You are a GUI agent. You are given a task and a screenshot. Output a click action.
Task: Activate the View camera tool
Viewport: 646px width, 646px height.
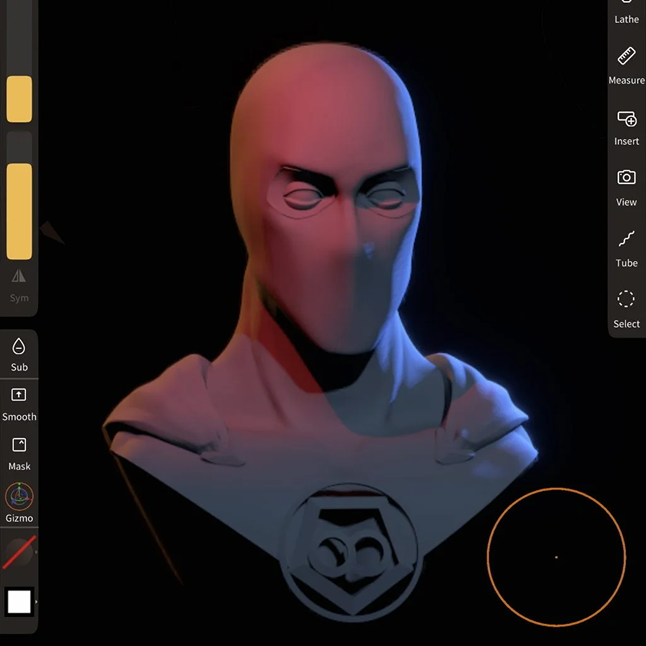pos(626,185)
